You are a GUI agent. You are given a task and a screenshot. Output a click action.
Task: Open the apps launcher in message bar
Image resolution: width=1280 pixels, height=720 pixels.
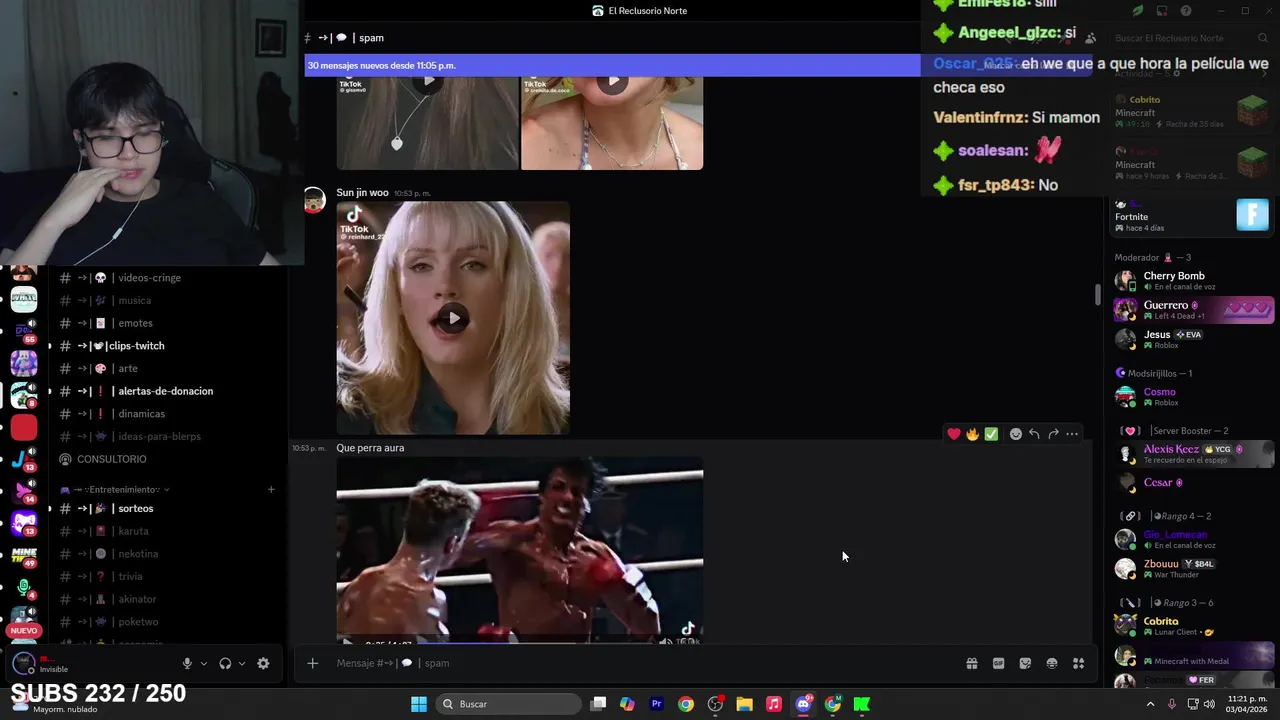coord(1079,663)
